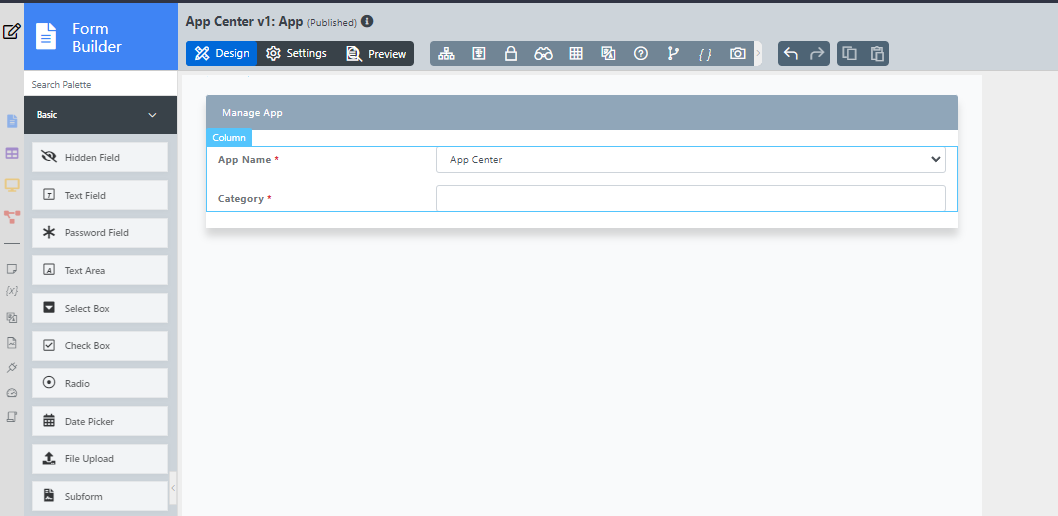Open the App Name dropdown

[690, 159]
